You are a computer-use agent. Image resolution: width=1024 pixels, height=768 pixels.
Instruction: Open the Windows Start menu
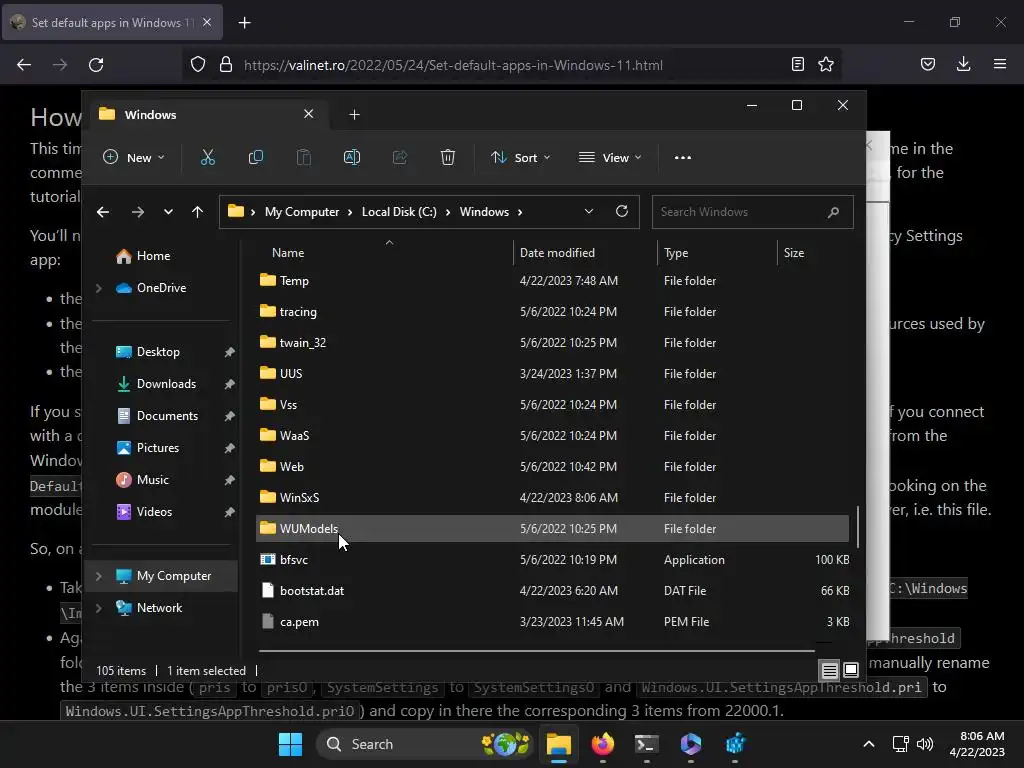pyautogui.click(x=290, y=744)
